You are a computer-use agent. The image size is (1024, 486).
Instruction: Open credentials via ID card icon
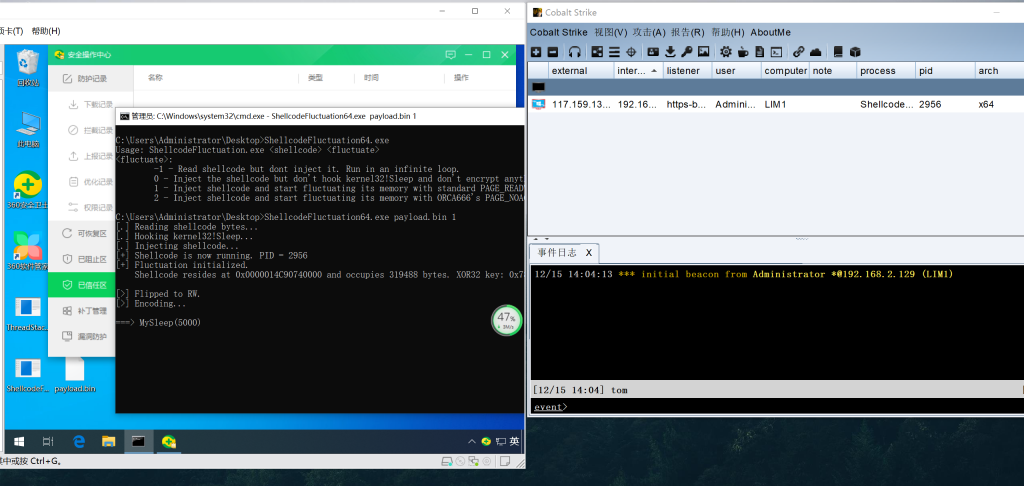pyautogui.click(x=653, y=52)
